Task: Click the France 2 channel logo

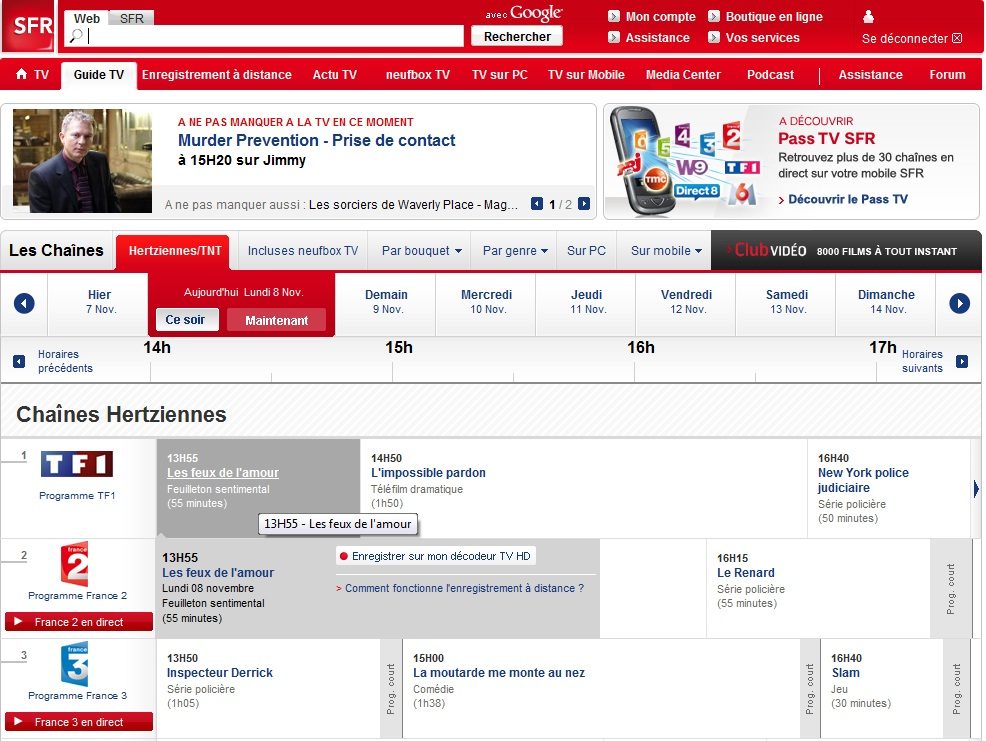Action: 75,564
